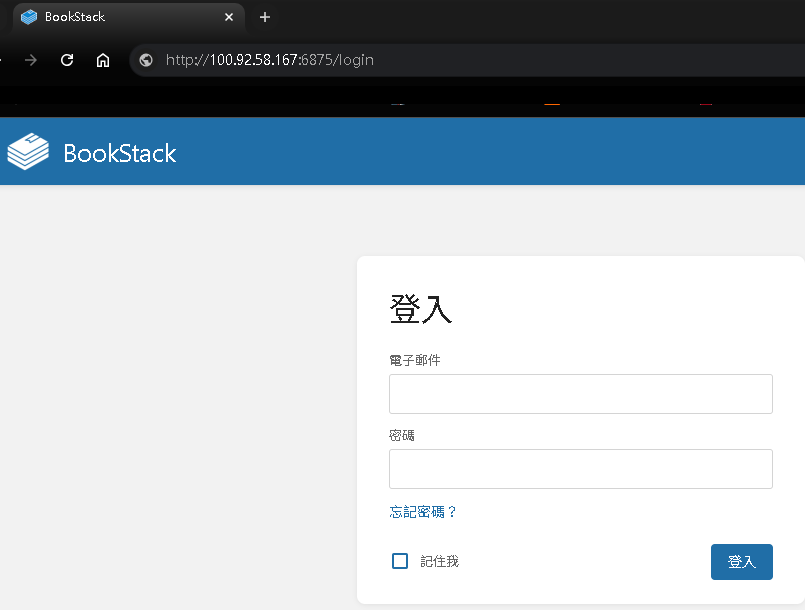Screen dimensions: 805x610
Task: Enable the 記住我 checkbox
Action: coord(400,561)
